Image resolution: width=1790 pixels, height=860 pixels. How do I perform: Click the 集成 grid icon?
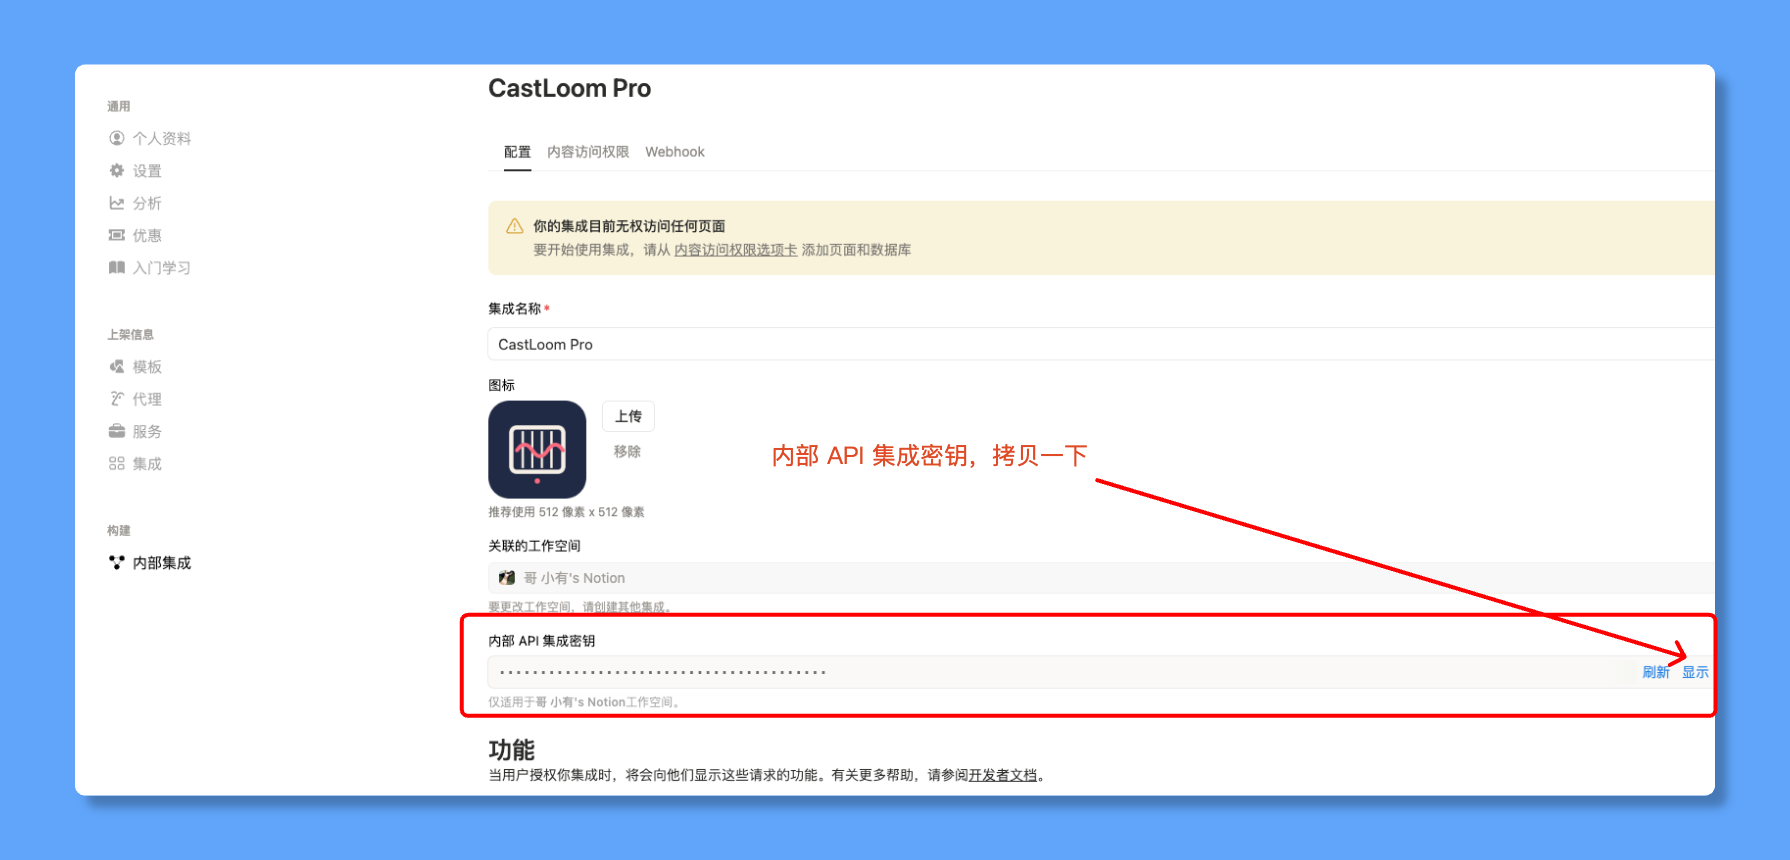pyautogui.click(x=117, y=464)
